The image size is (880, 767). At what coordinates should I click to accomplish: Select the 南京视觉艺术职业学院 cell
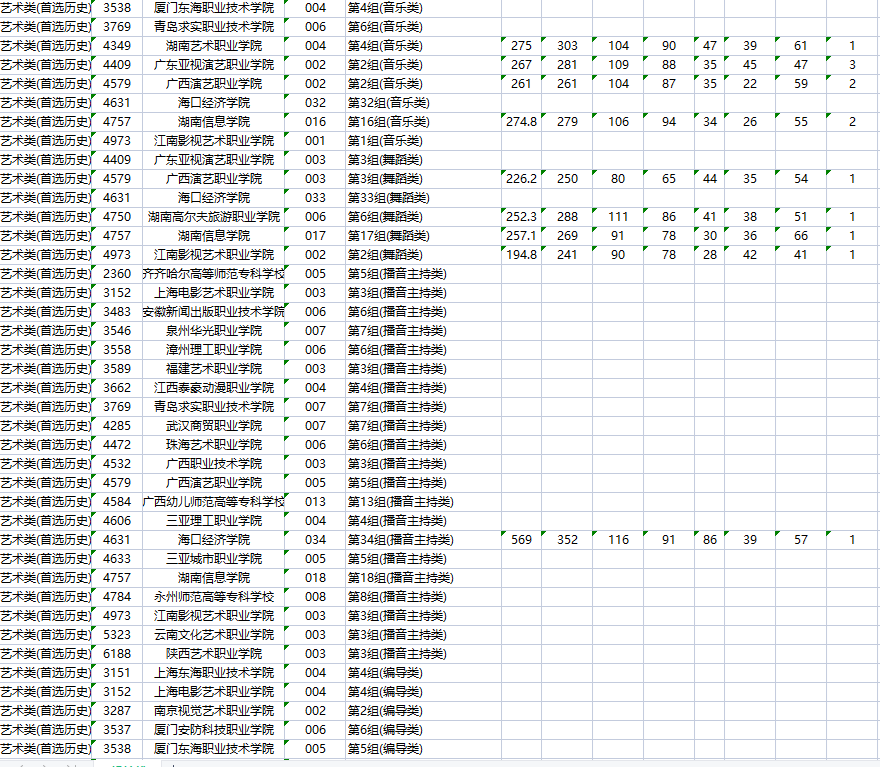point(213,711)
